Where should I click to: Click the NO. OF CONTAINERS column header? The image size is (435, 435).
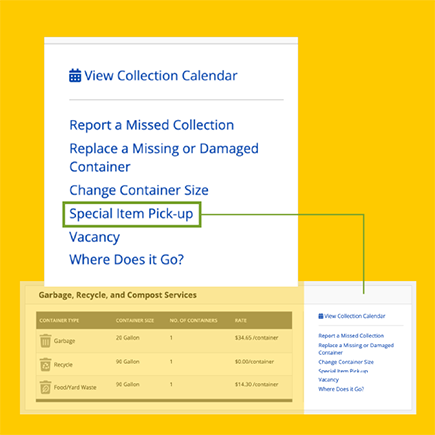193,320
